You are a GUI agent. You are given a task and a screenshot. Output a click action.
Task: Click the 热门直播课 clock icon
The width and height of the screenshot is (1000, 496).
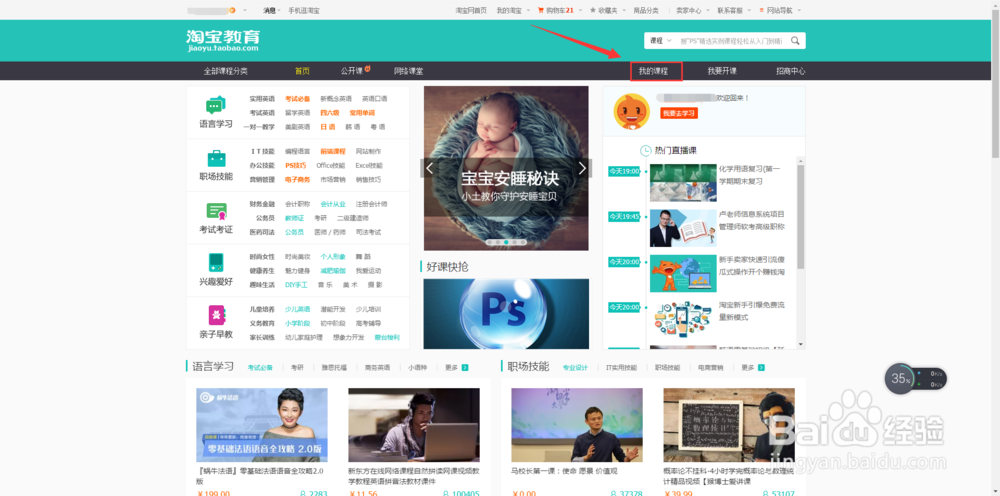point(645,150)
